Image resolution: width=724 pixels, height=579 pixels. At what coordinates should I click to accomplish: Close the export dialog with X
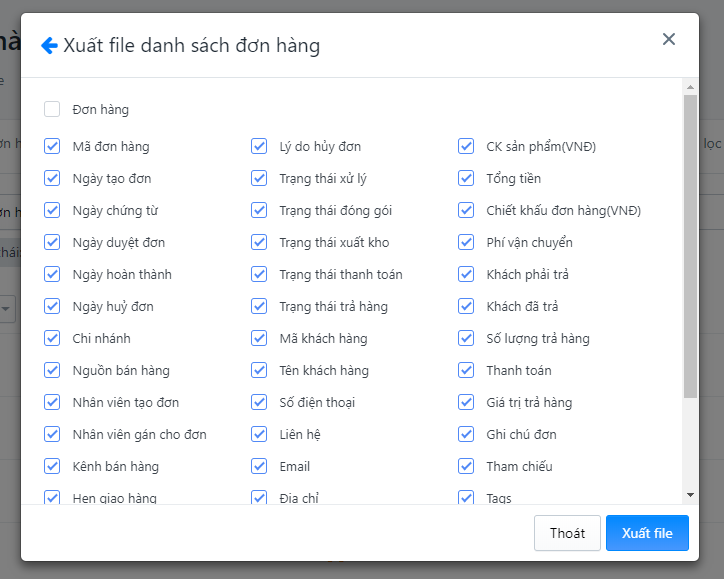coord(669,39)
